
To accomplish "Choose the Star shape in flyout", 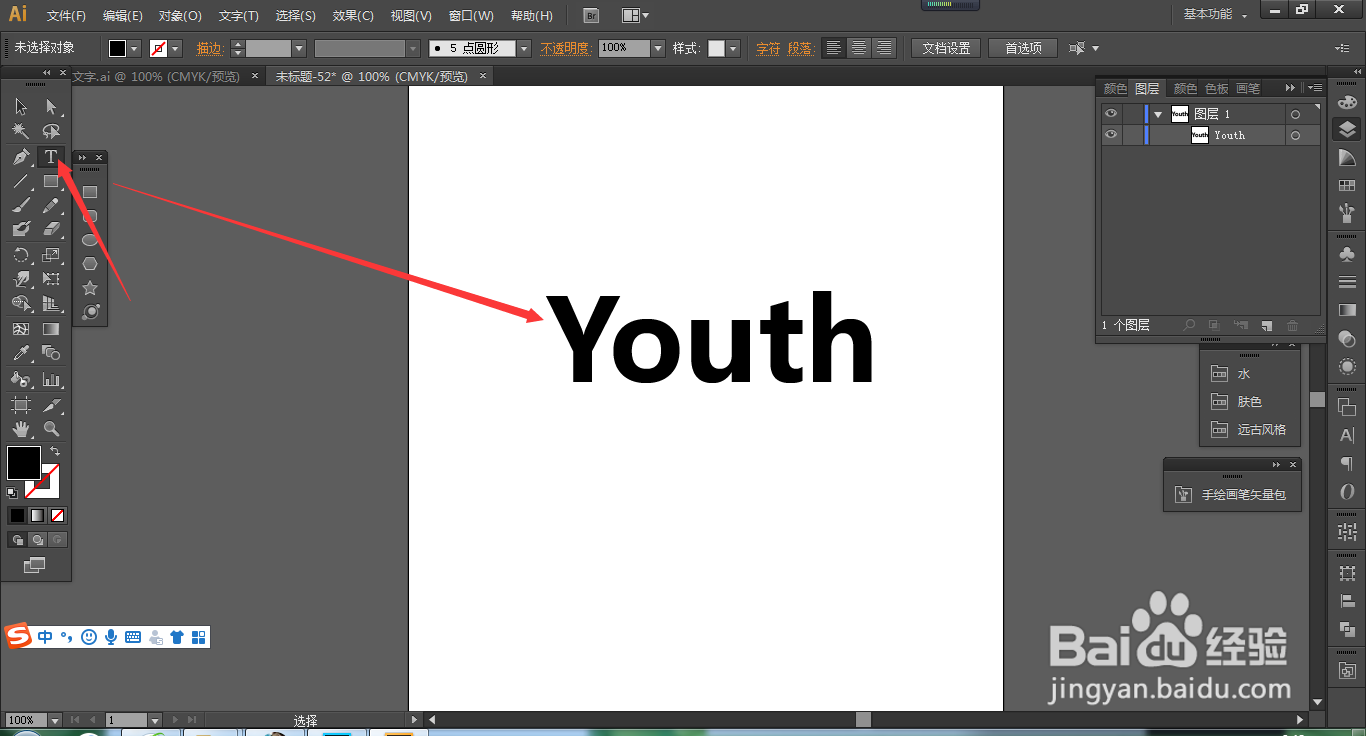I will (x=90, y=288).
